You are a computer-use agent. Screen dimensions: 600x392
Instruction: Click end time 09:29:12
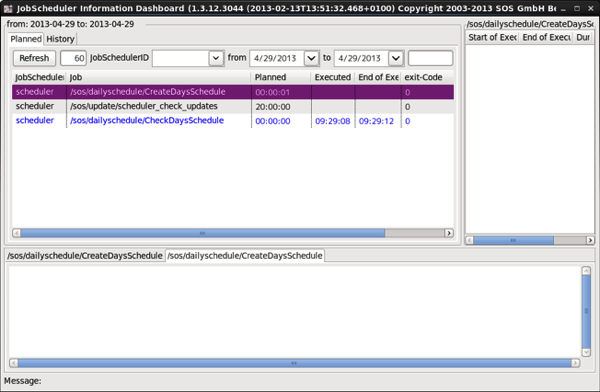(376, 121)
